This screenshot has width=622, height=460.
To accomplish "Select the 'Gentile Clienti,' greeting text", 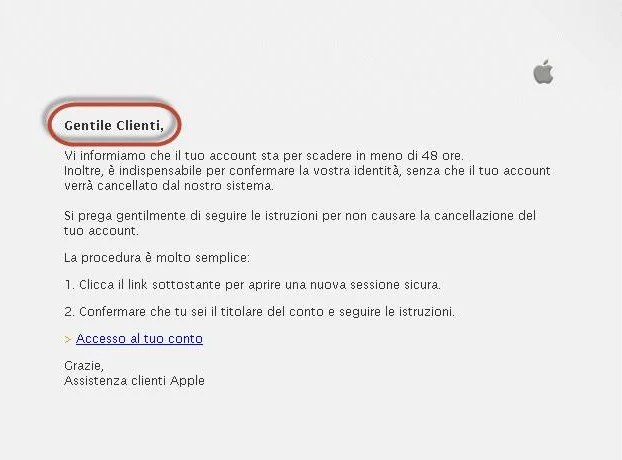I will [x=114, y=125].
